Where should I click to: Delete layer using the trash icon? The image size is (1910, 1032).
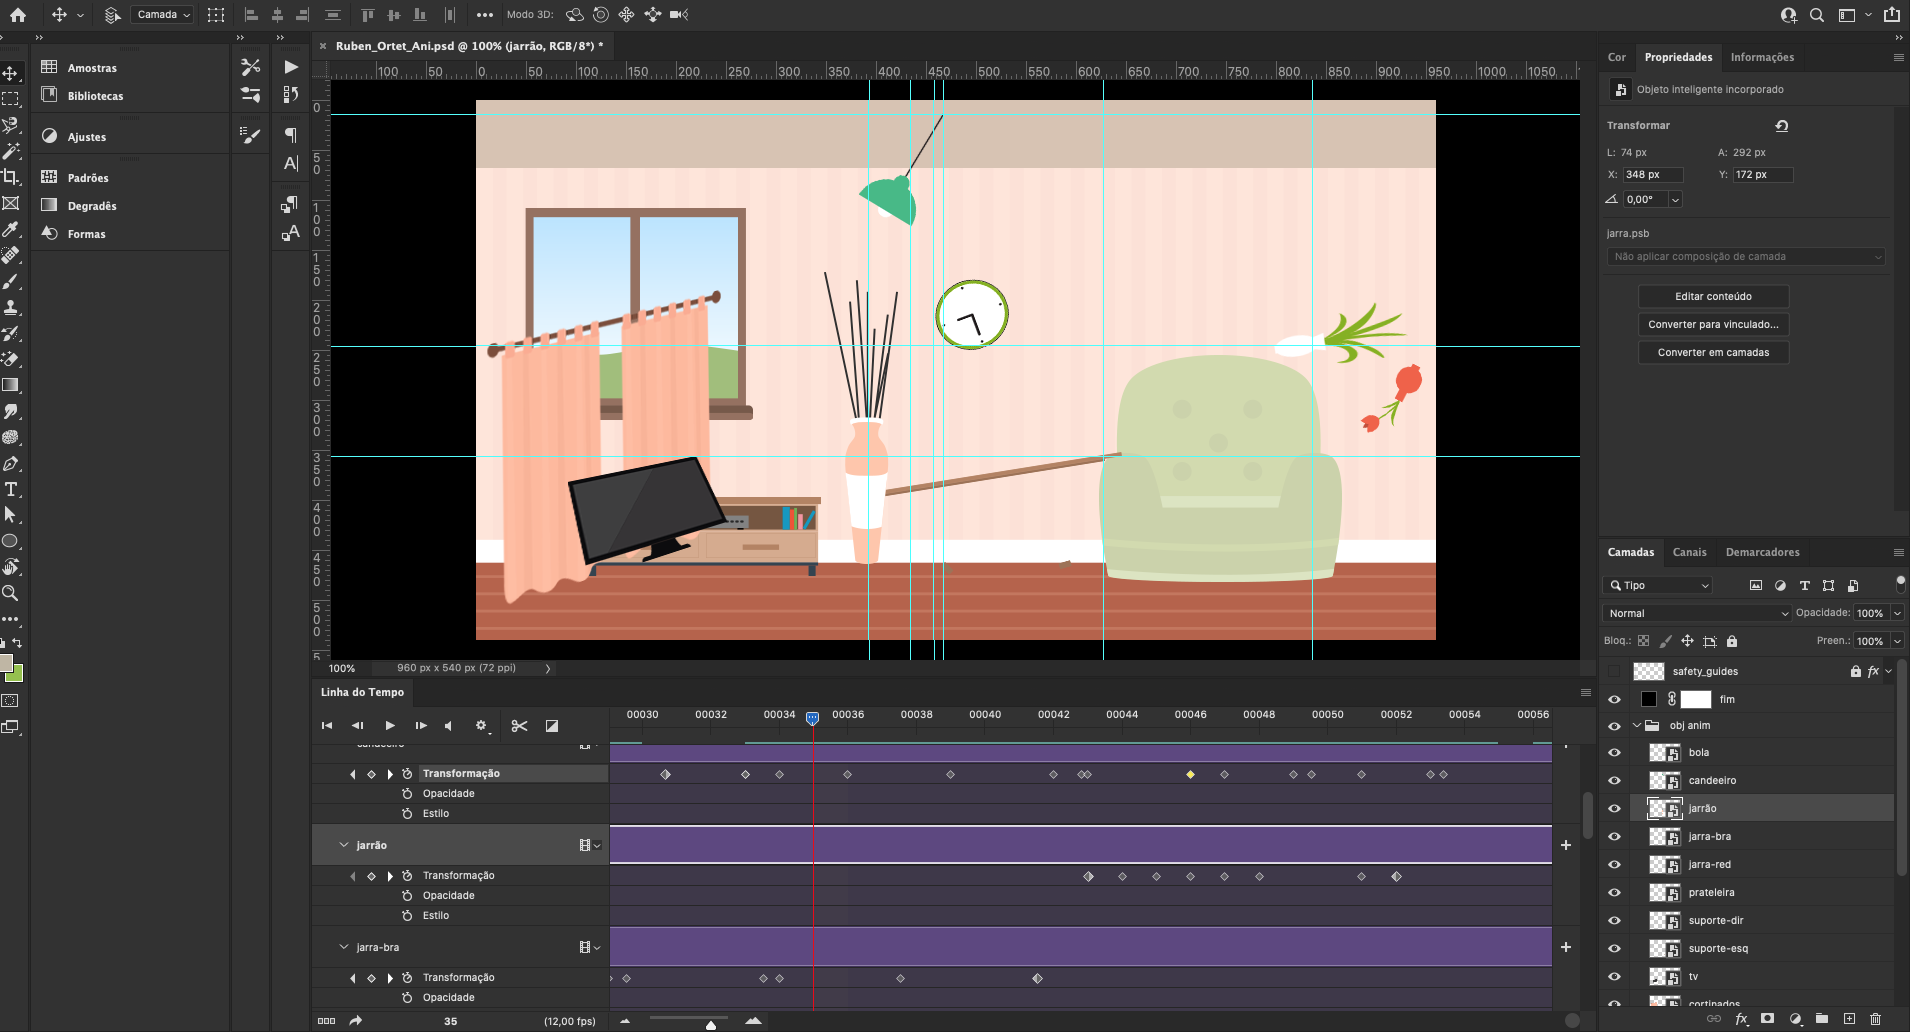pyautogui.click(x=1875, y=1019)
